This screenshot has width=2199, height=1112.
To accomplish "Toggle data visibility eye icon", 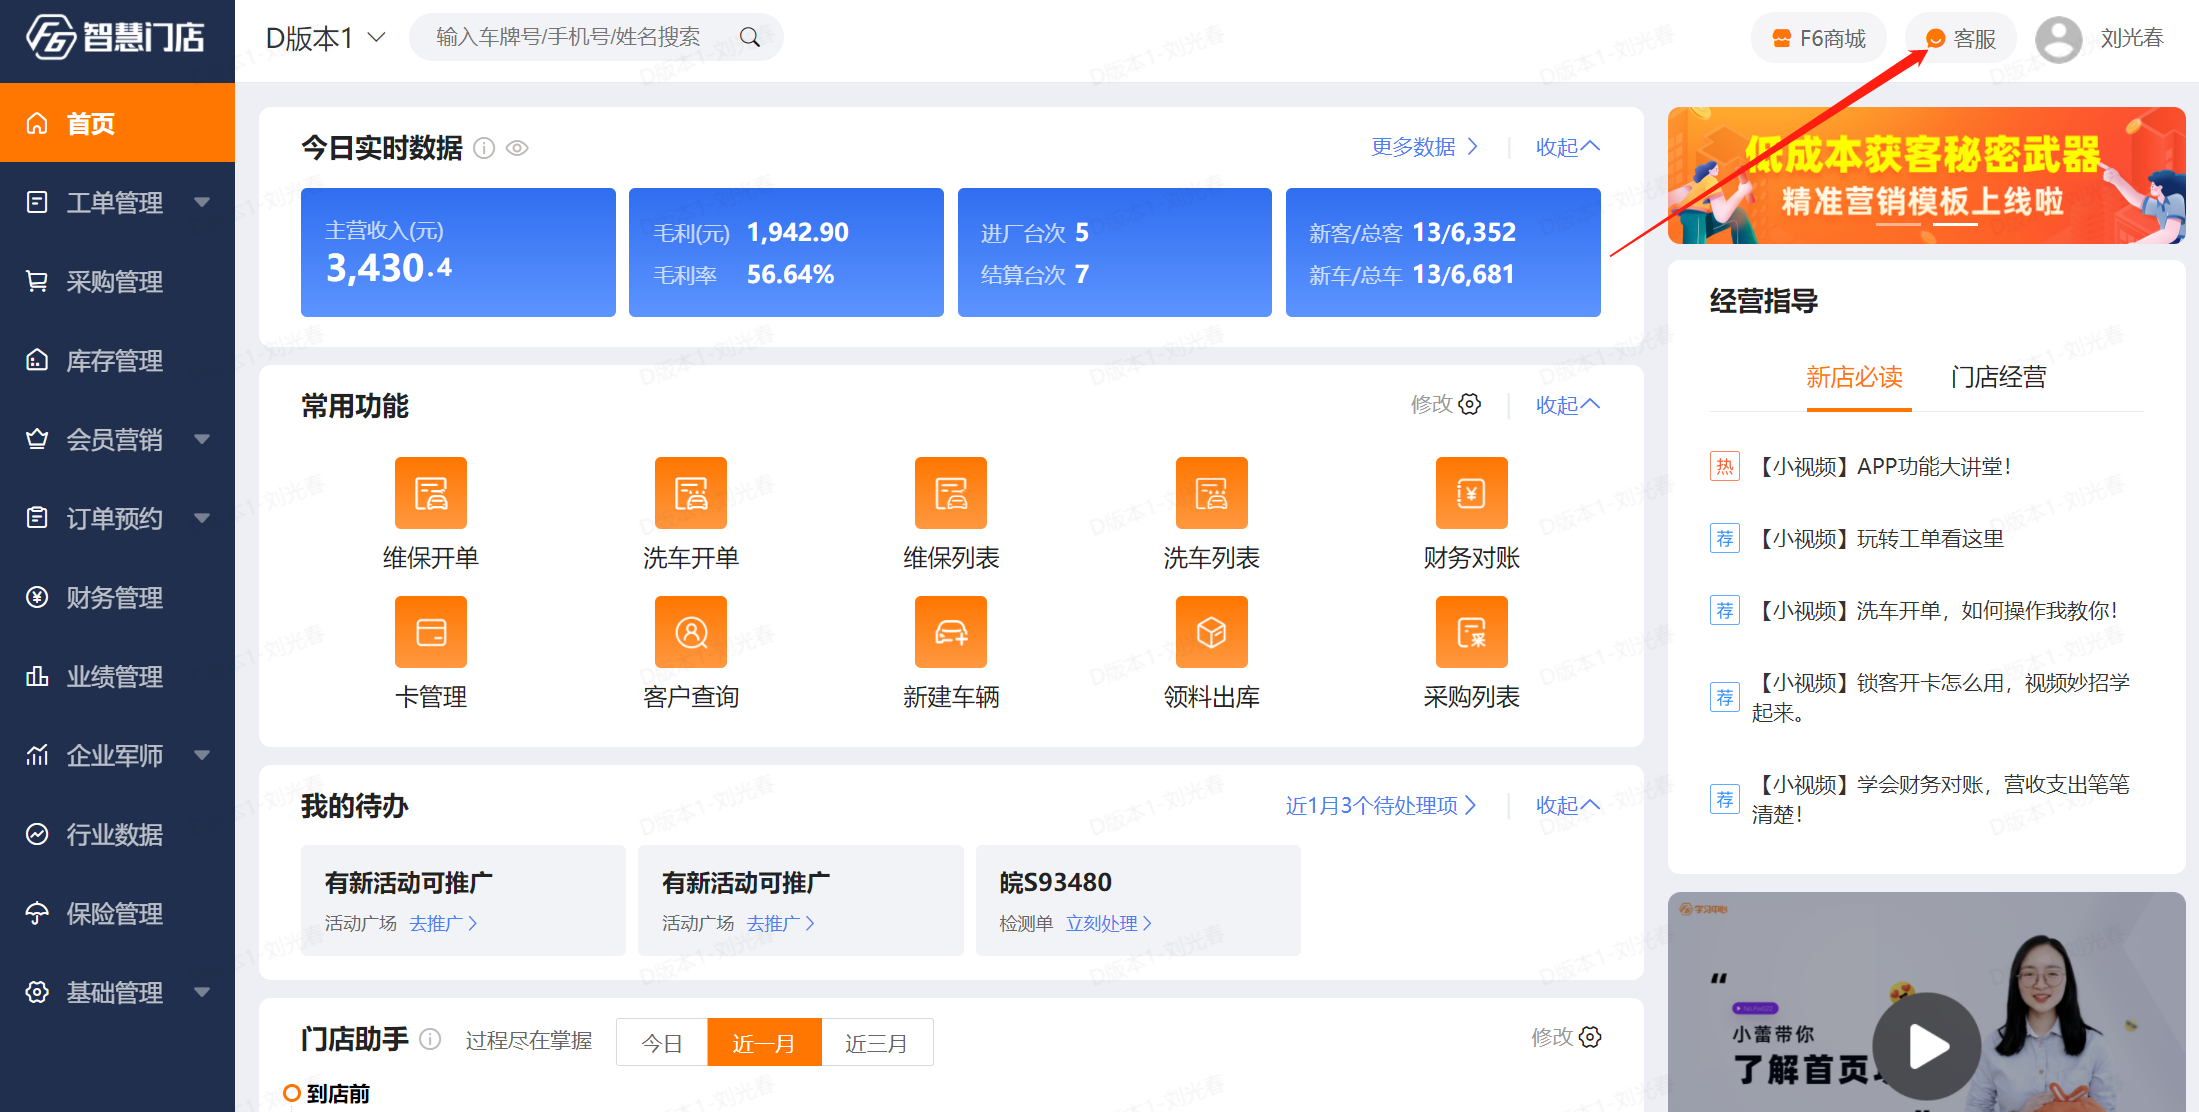I will (517, 148).
